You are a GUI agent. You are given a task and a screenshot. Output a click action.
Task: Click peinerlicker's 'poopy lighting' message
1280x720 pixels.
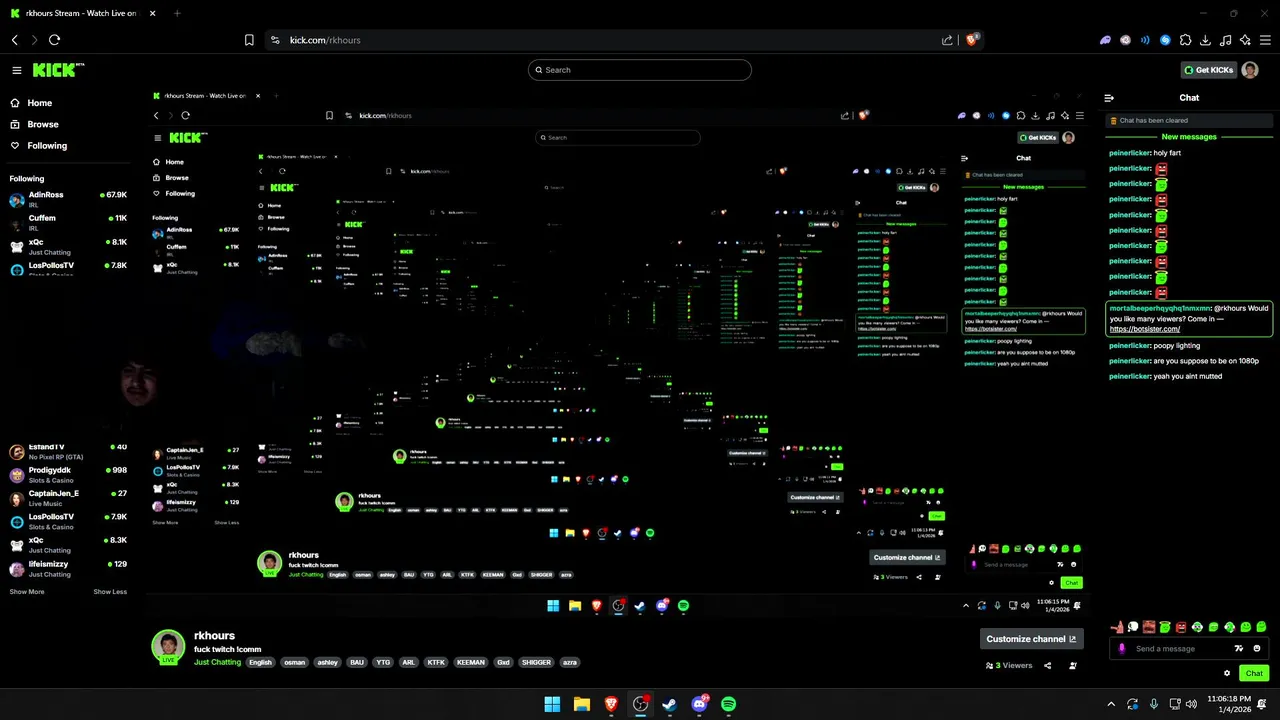(x=1154, y=346)
